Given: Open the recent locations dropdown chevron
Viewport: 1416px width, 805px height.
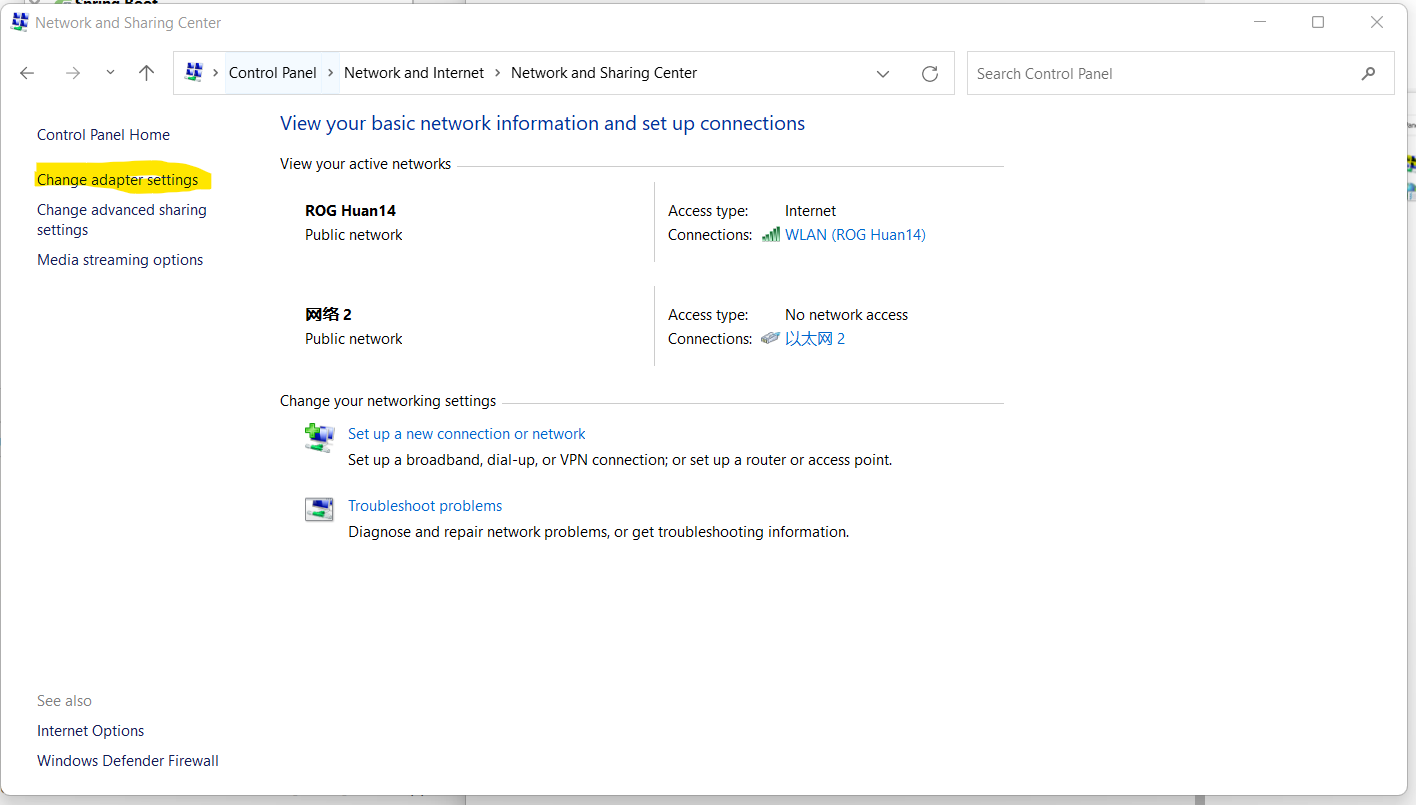Looking at the screenshot, I should (x=110, y=72).
